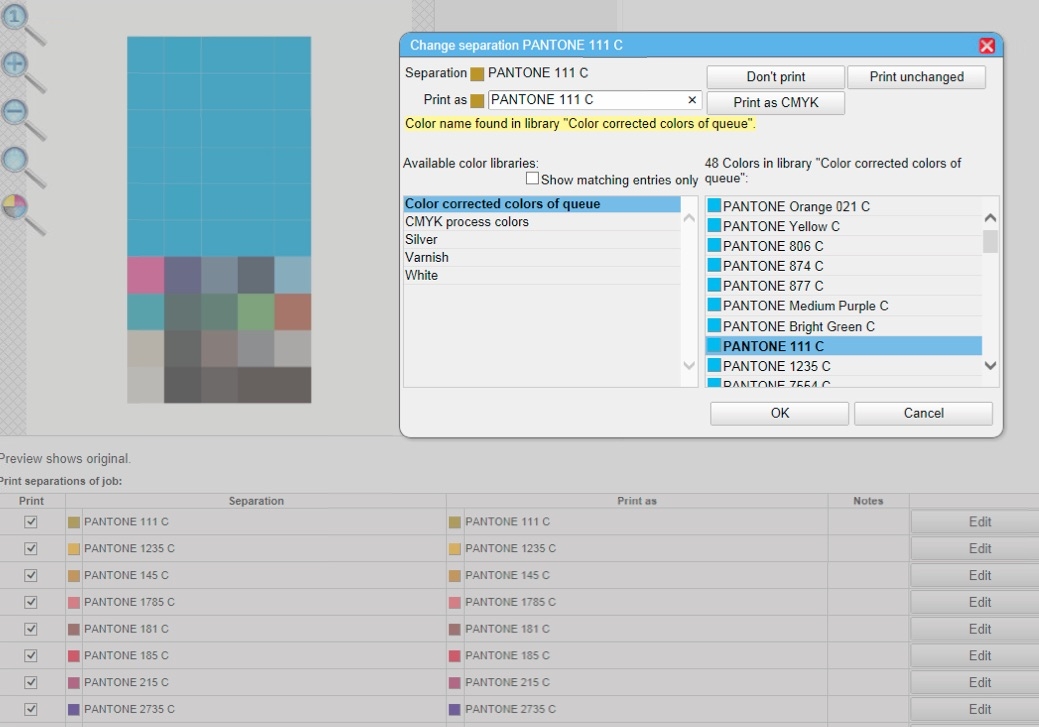
Task: Close the Change separation dialog
Action: coord(987,45)
